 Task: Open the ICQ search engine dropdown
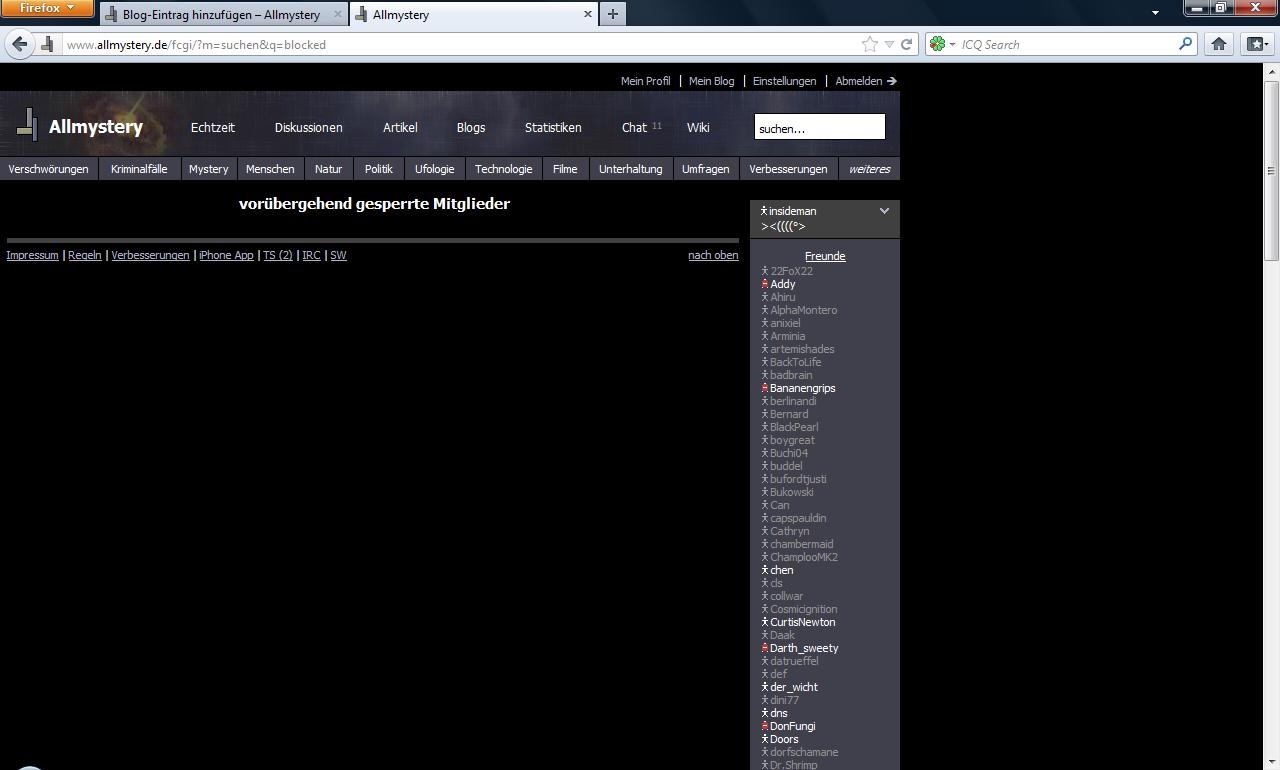942,44
